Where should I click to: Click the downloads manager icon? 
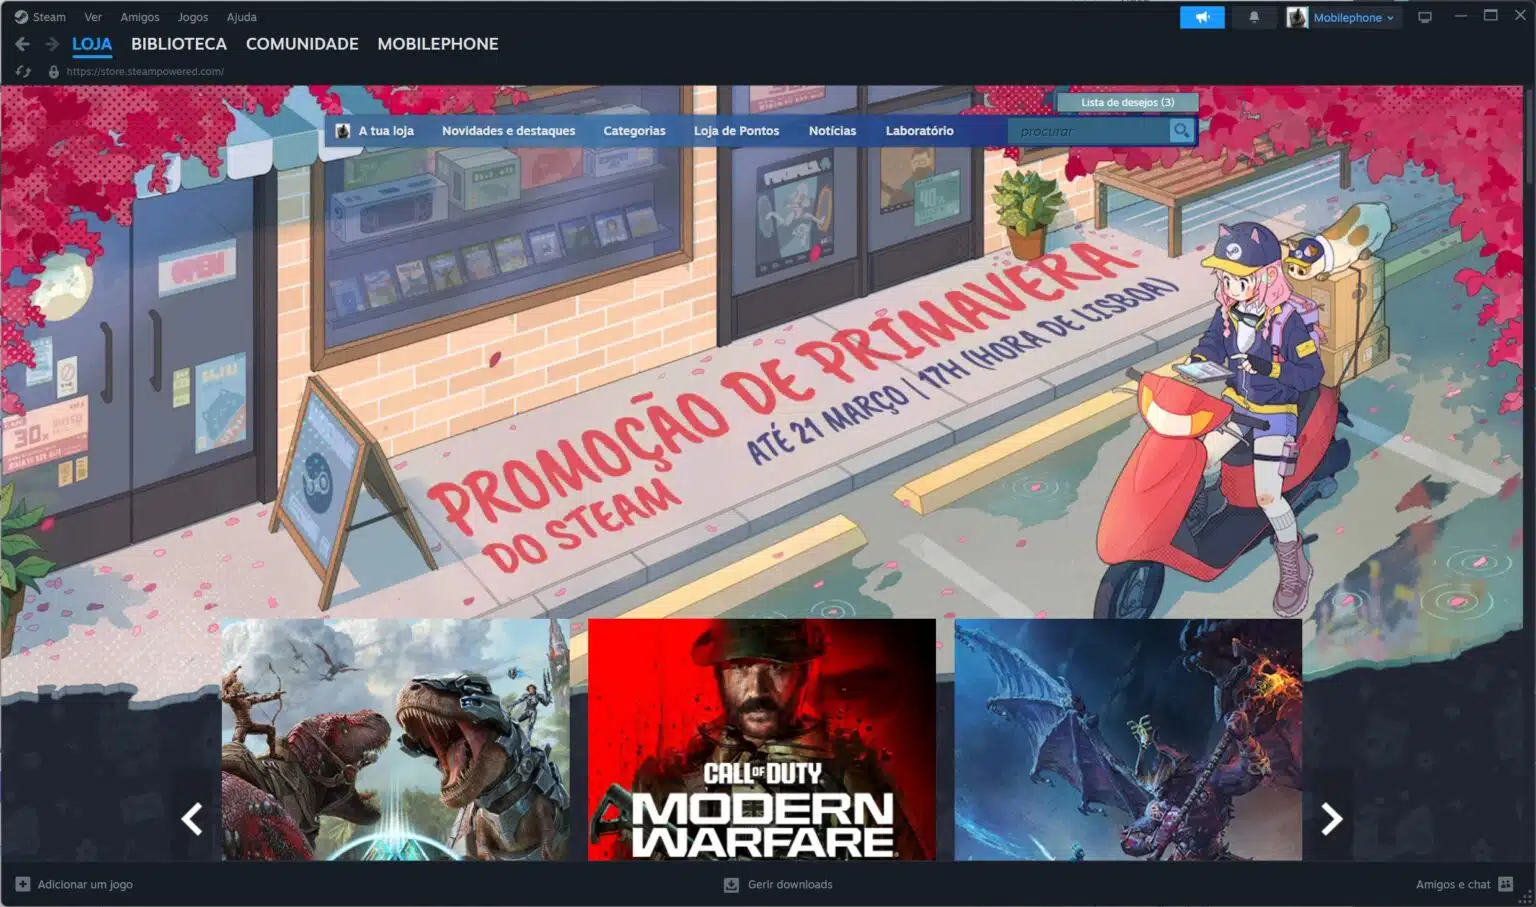pos(731,884)
